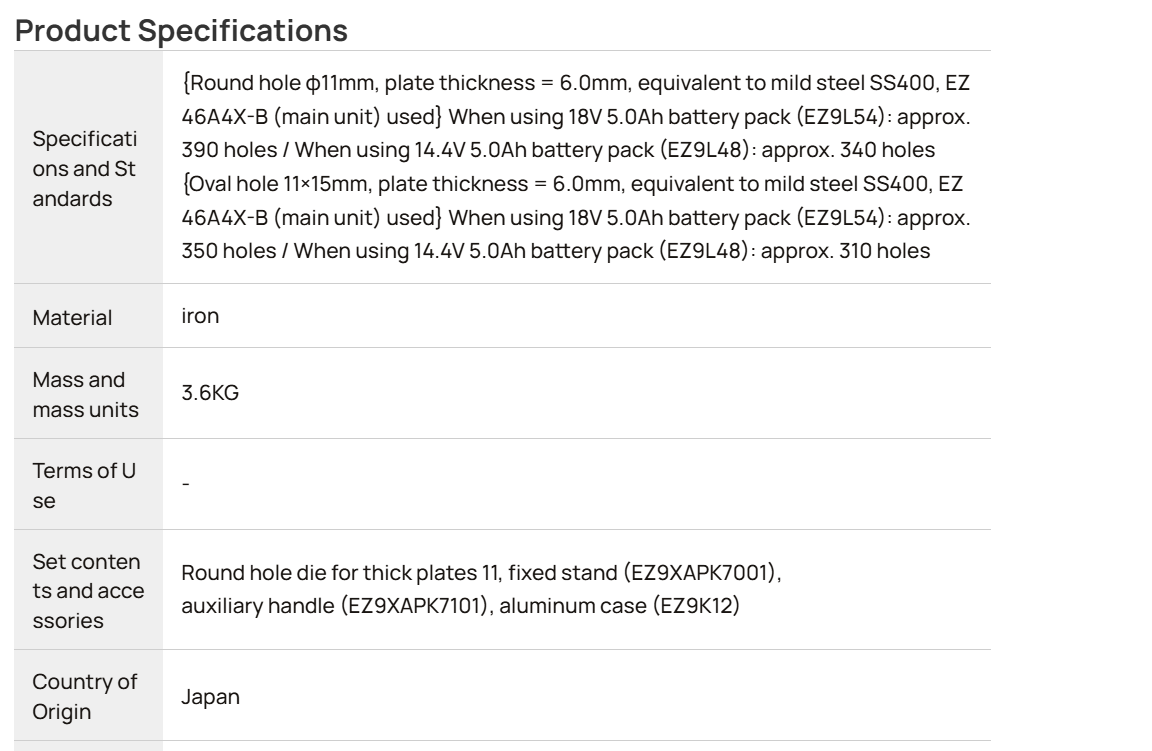Click the 3.6KG mass value
This screenshot has width=1152, height=751.
[210, 392]
